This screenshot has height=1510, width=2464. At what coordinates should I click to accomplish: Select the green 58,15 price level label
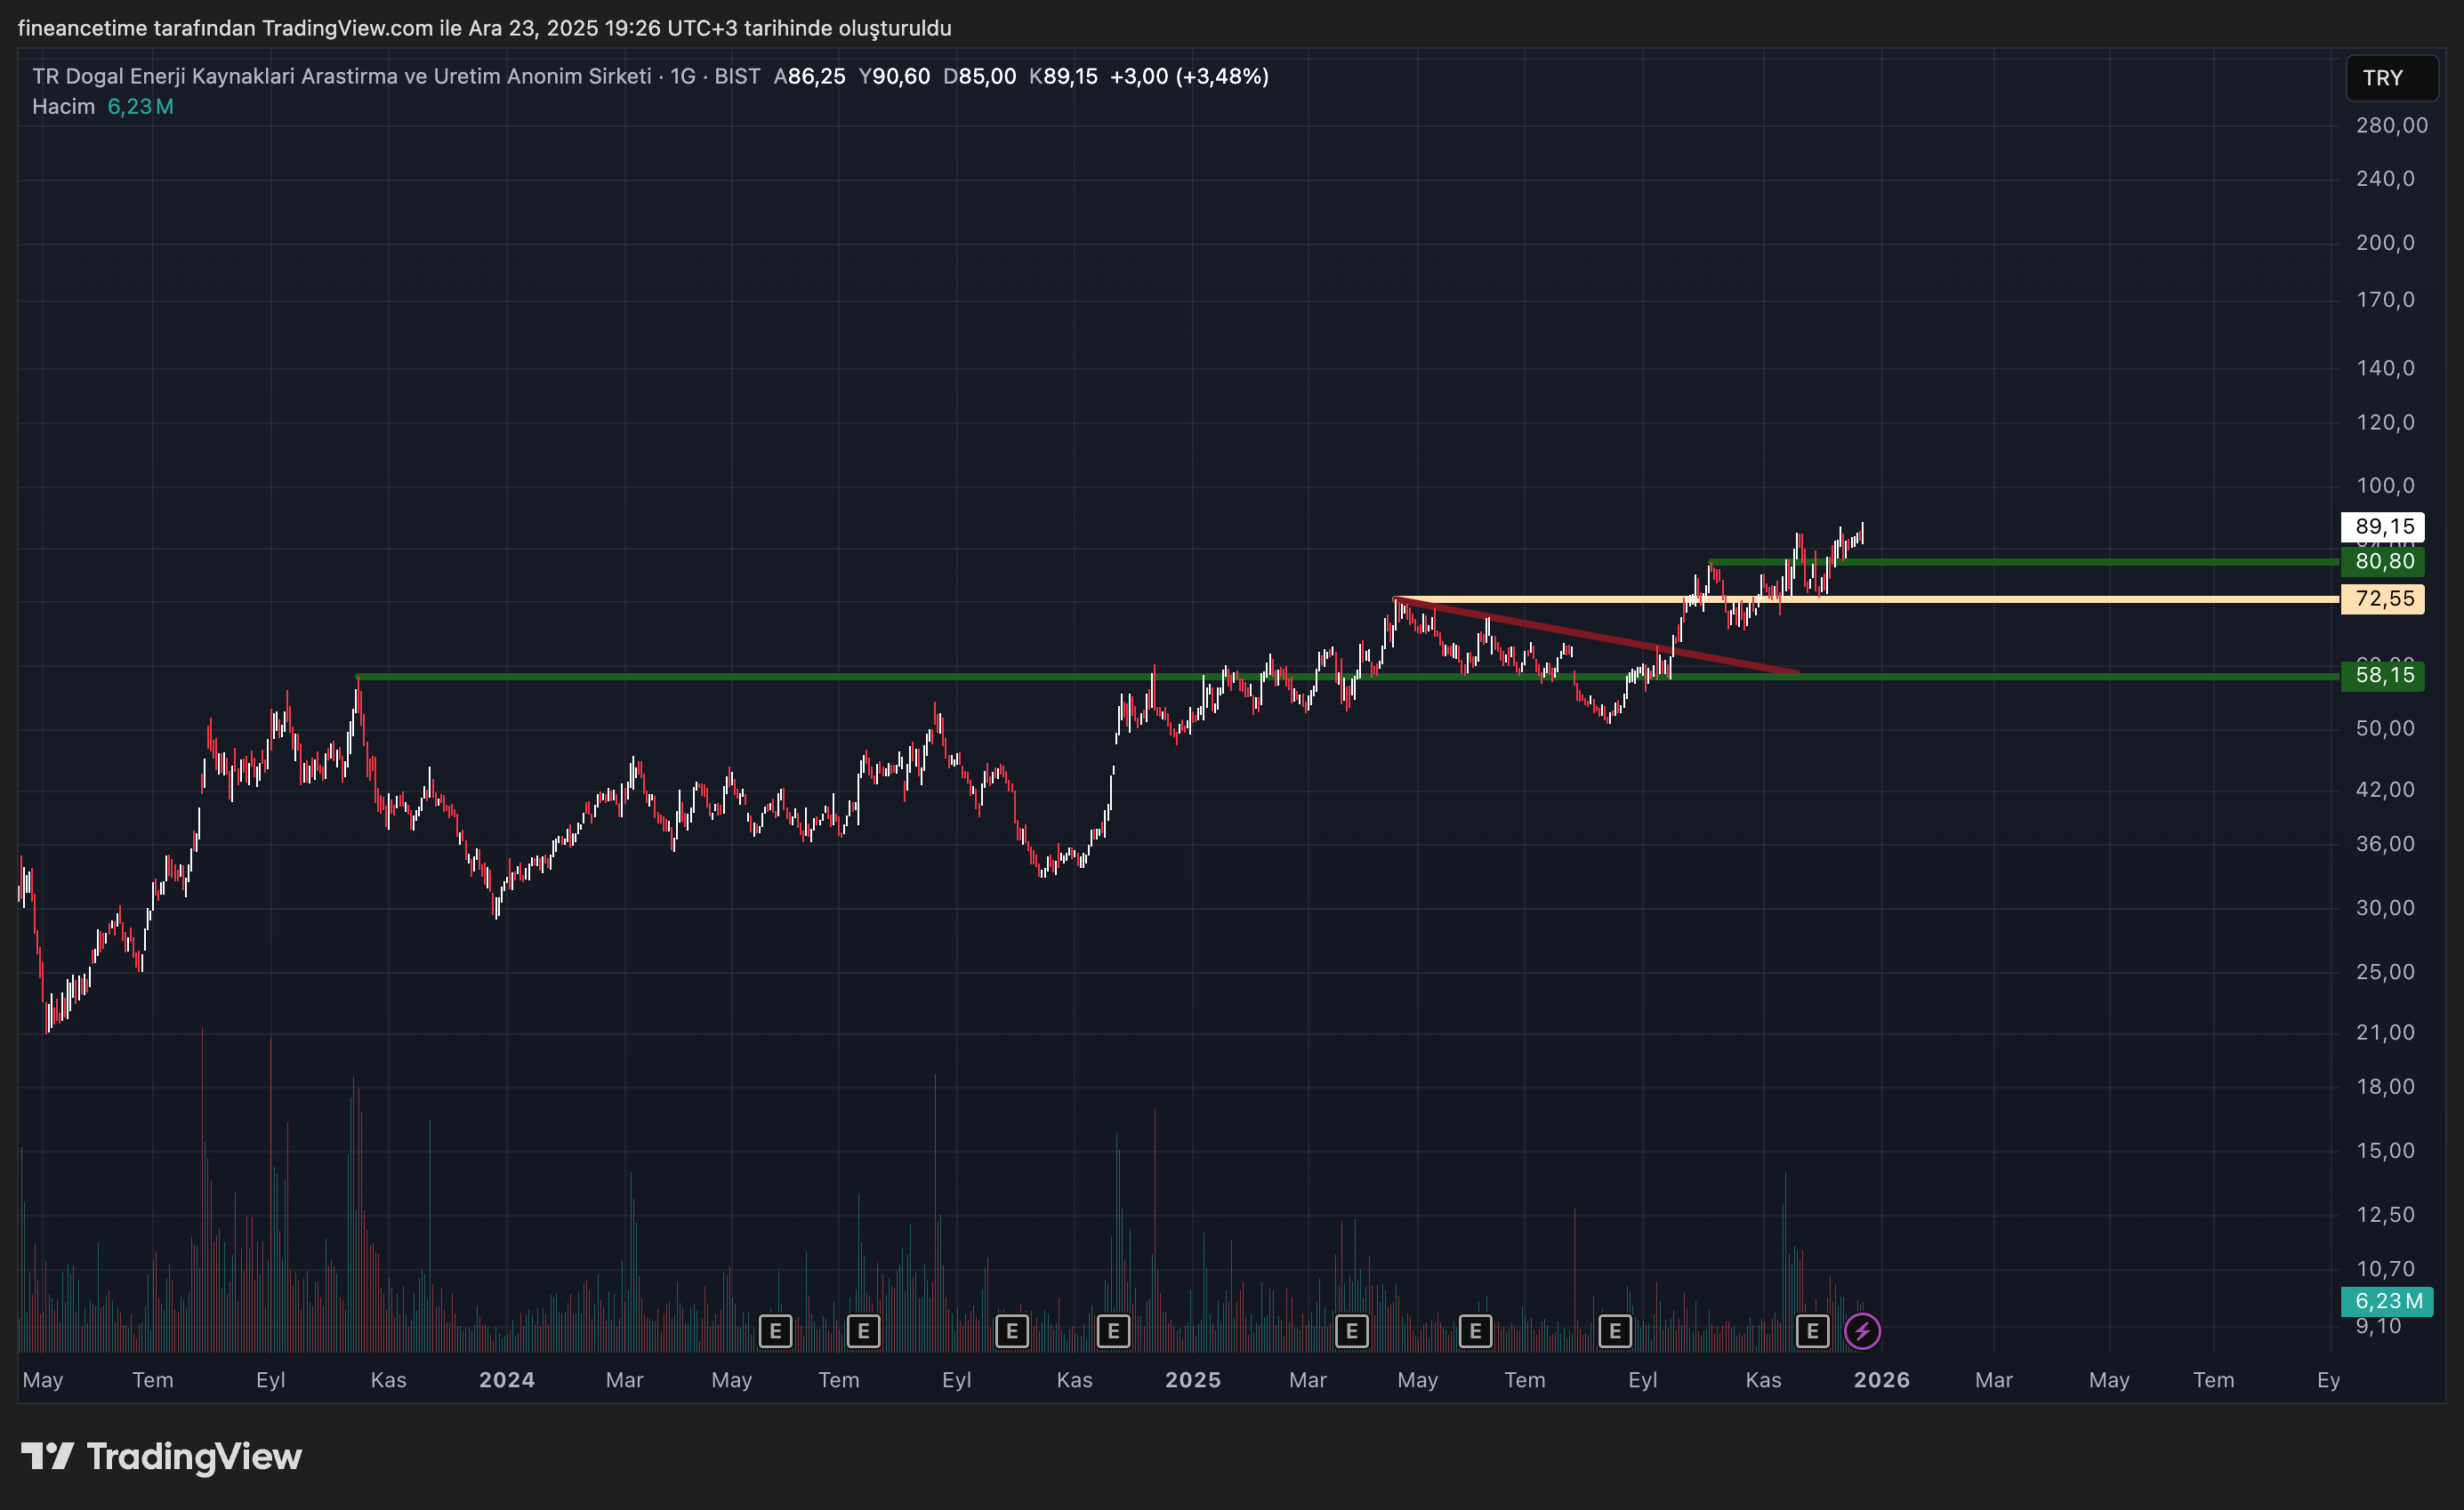(2383, 675)
